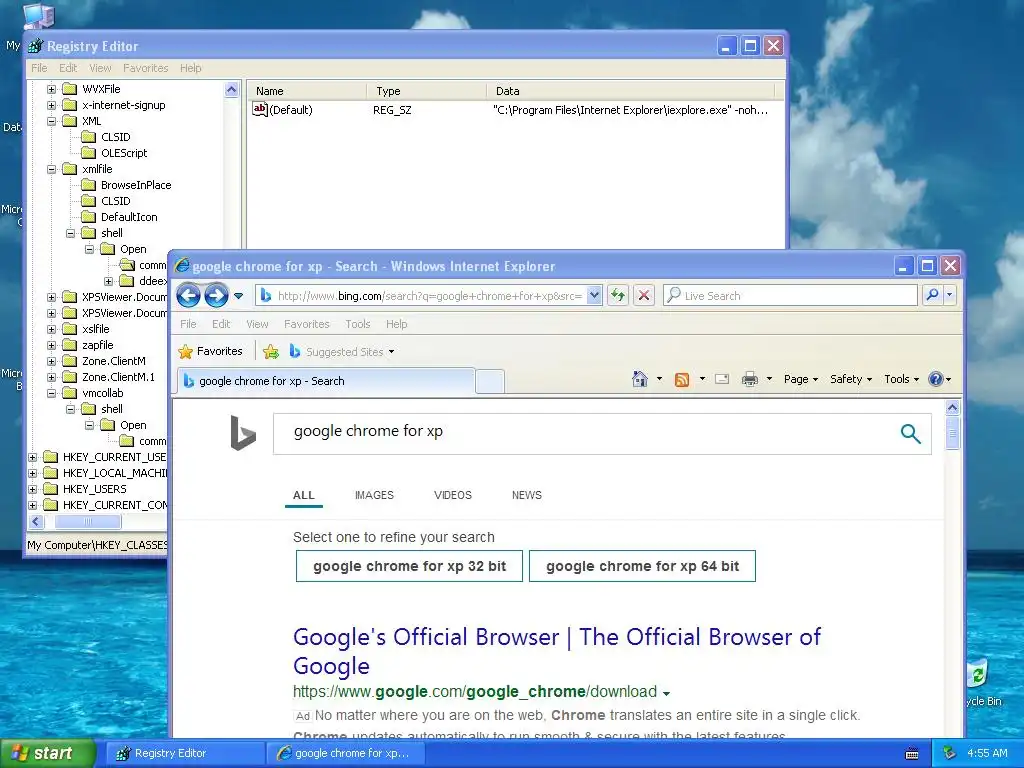Viewport: 1024px width, 768px height.
Task: Click the Print icon in command bar
Action: 750,379
